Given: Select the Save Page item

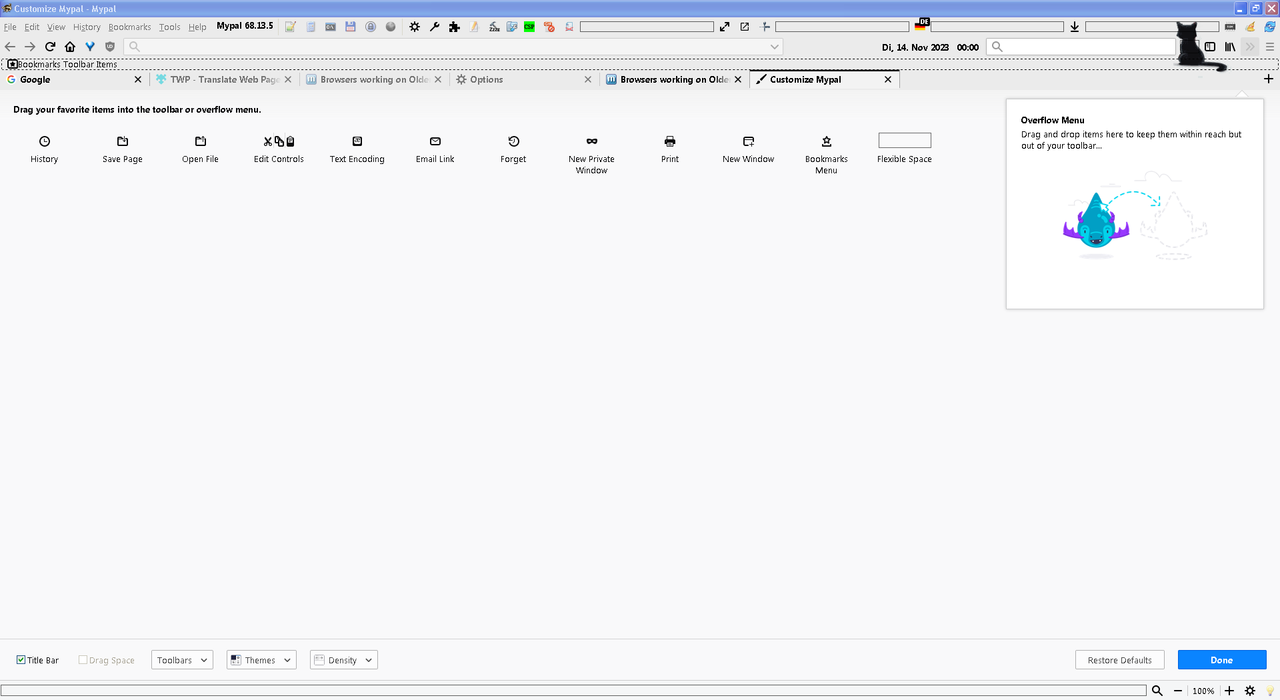Looking at the screenshot, I should pyautogui.click(x=122, y=150).
